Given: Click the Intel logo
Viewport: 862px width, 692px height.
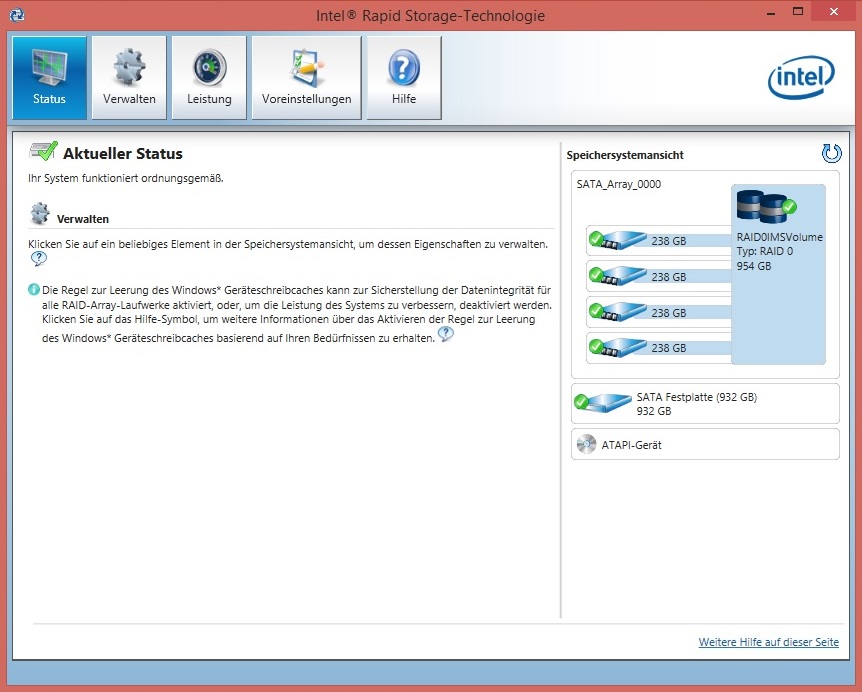Looking at the screenshot, I should pyautogui.click(x=801, y=77).
